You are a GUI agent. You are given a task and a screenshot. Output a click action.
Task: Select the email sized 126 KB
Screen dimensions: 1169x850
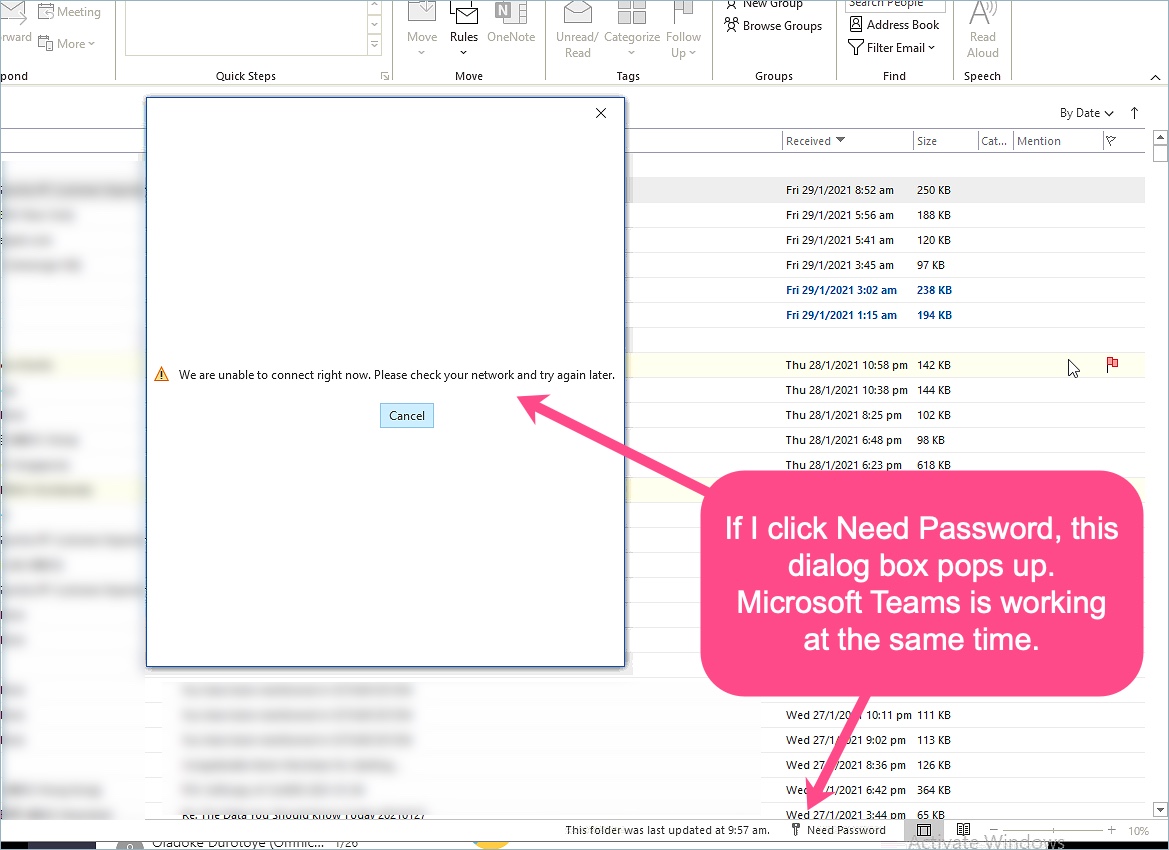tap(573, 765)
